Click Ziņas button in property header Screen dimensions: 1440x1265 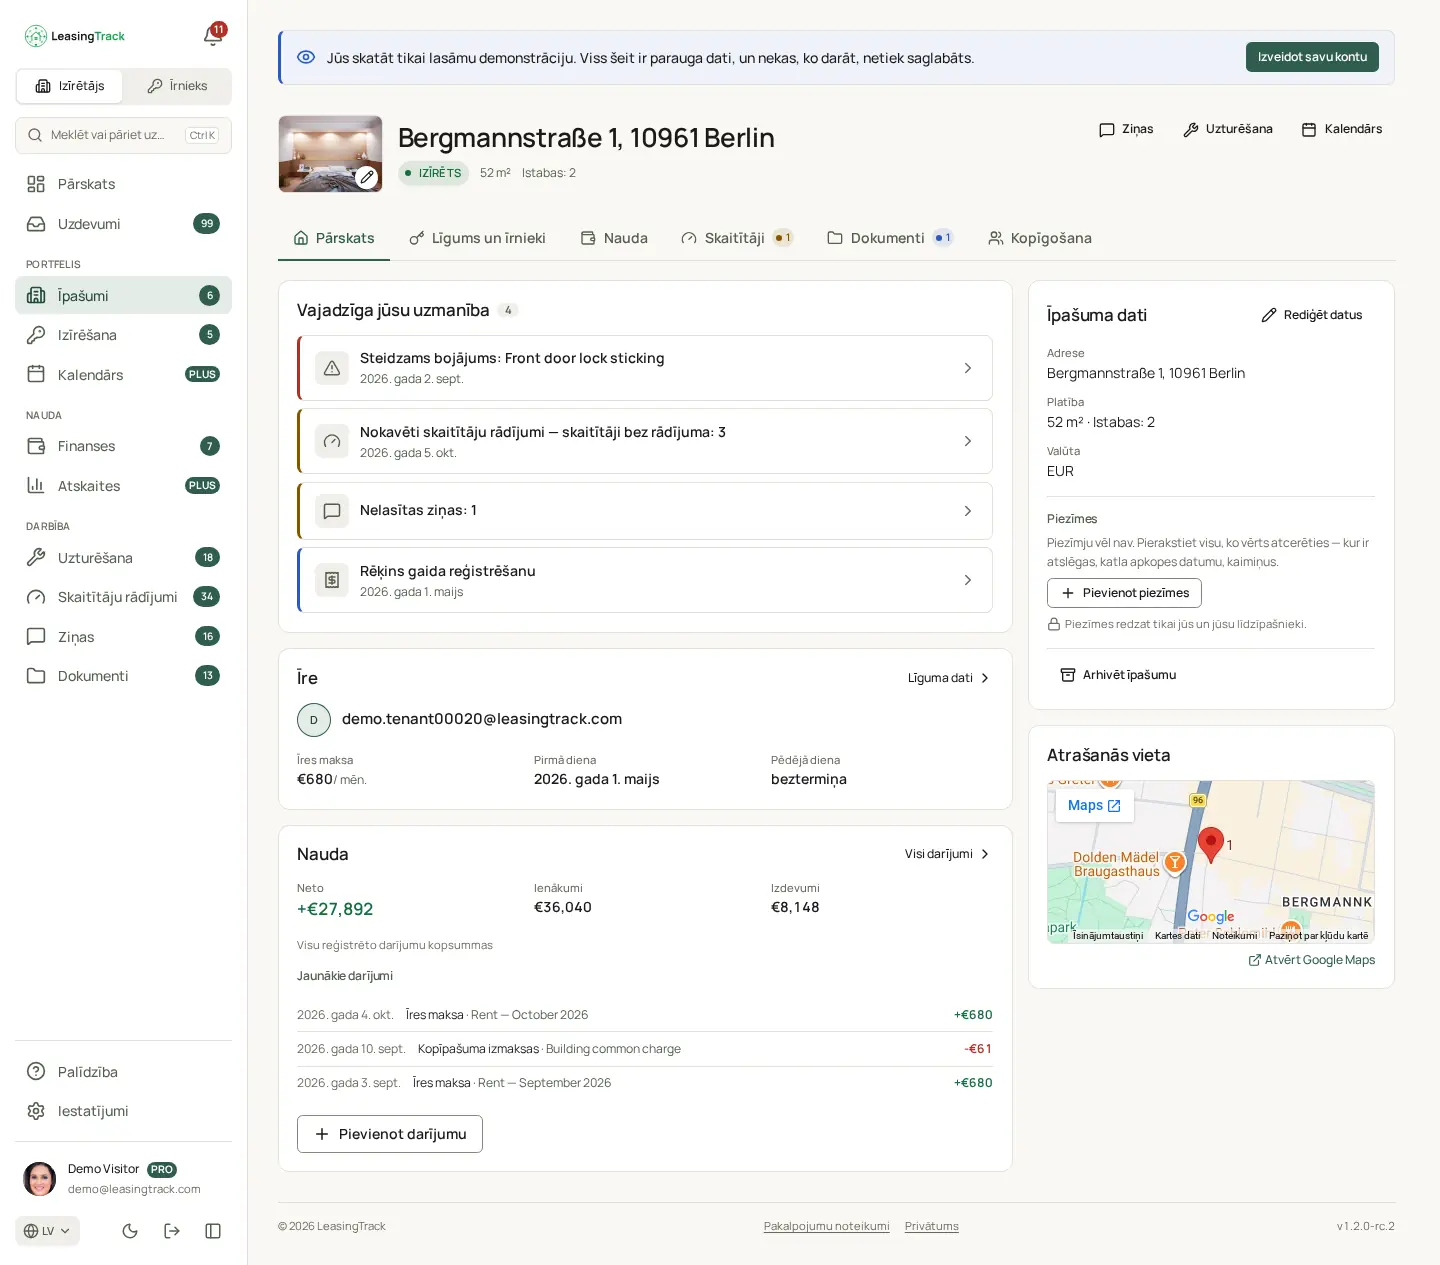pyautogui.click(x=1126, y=129)
